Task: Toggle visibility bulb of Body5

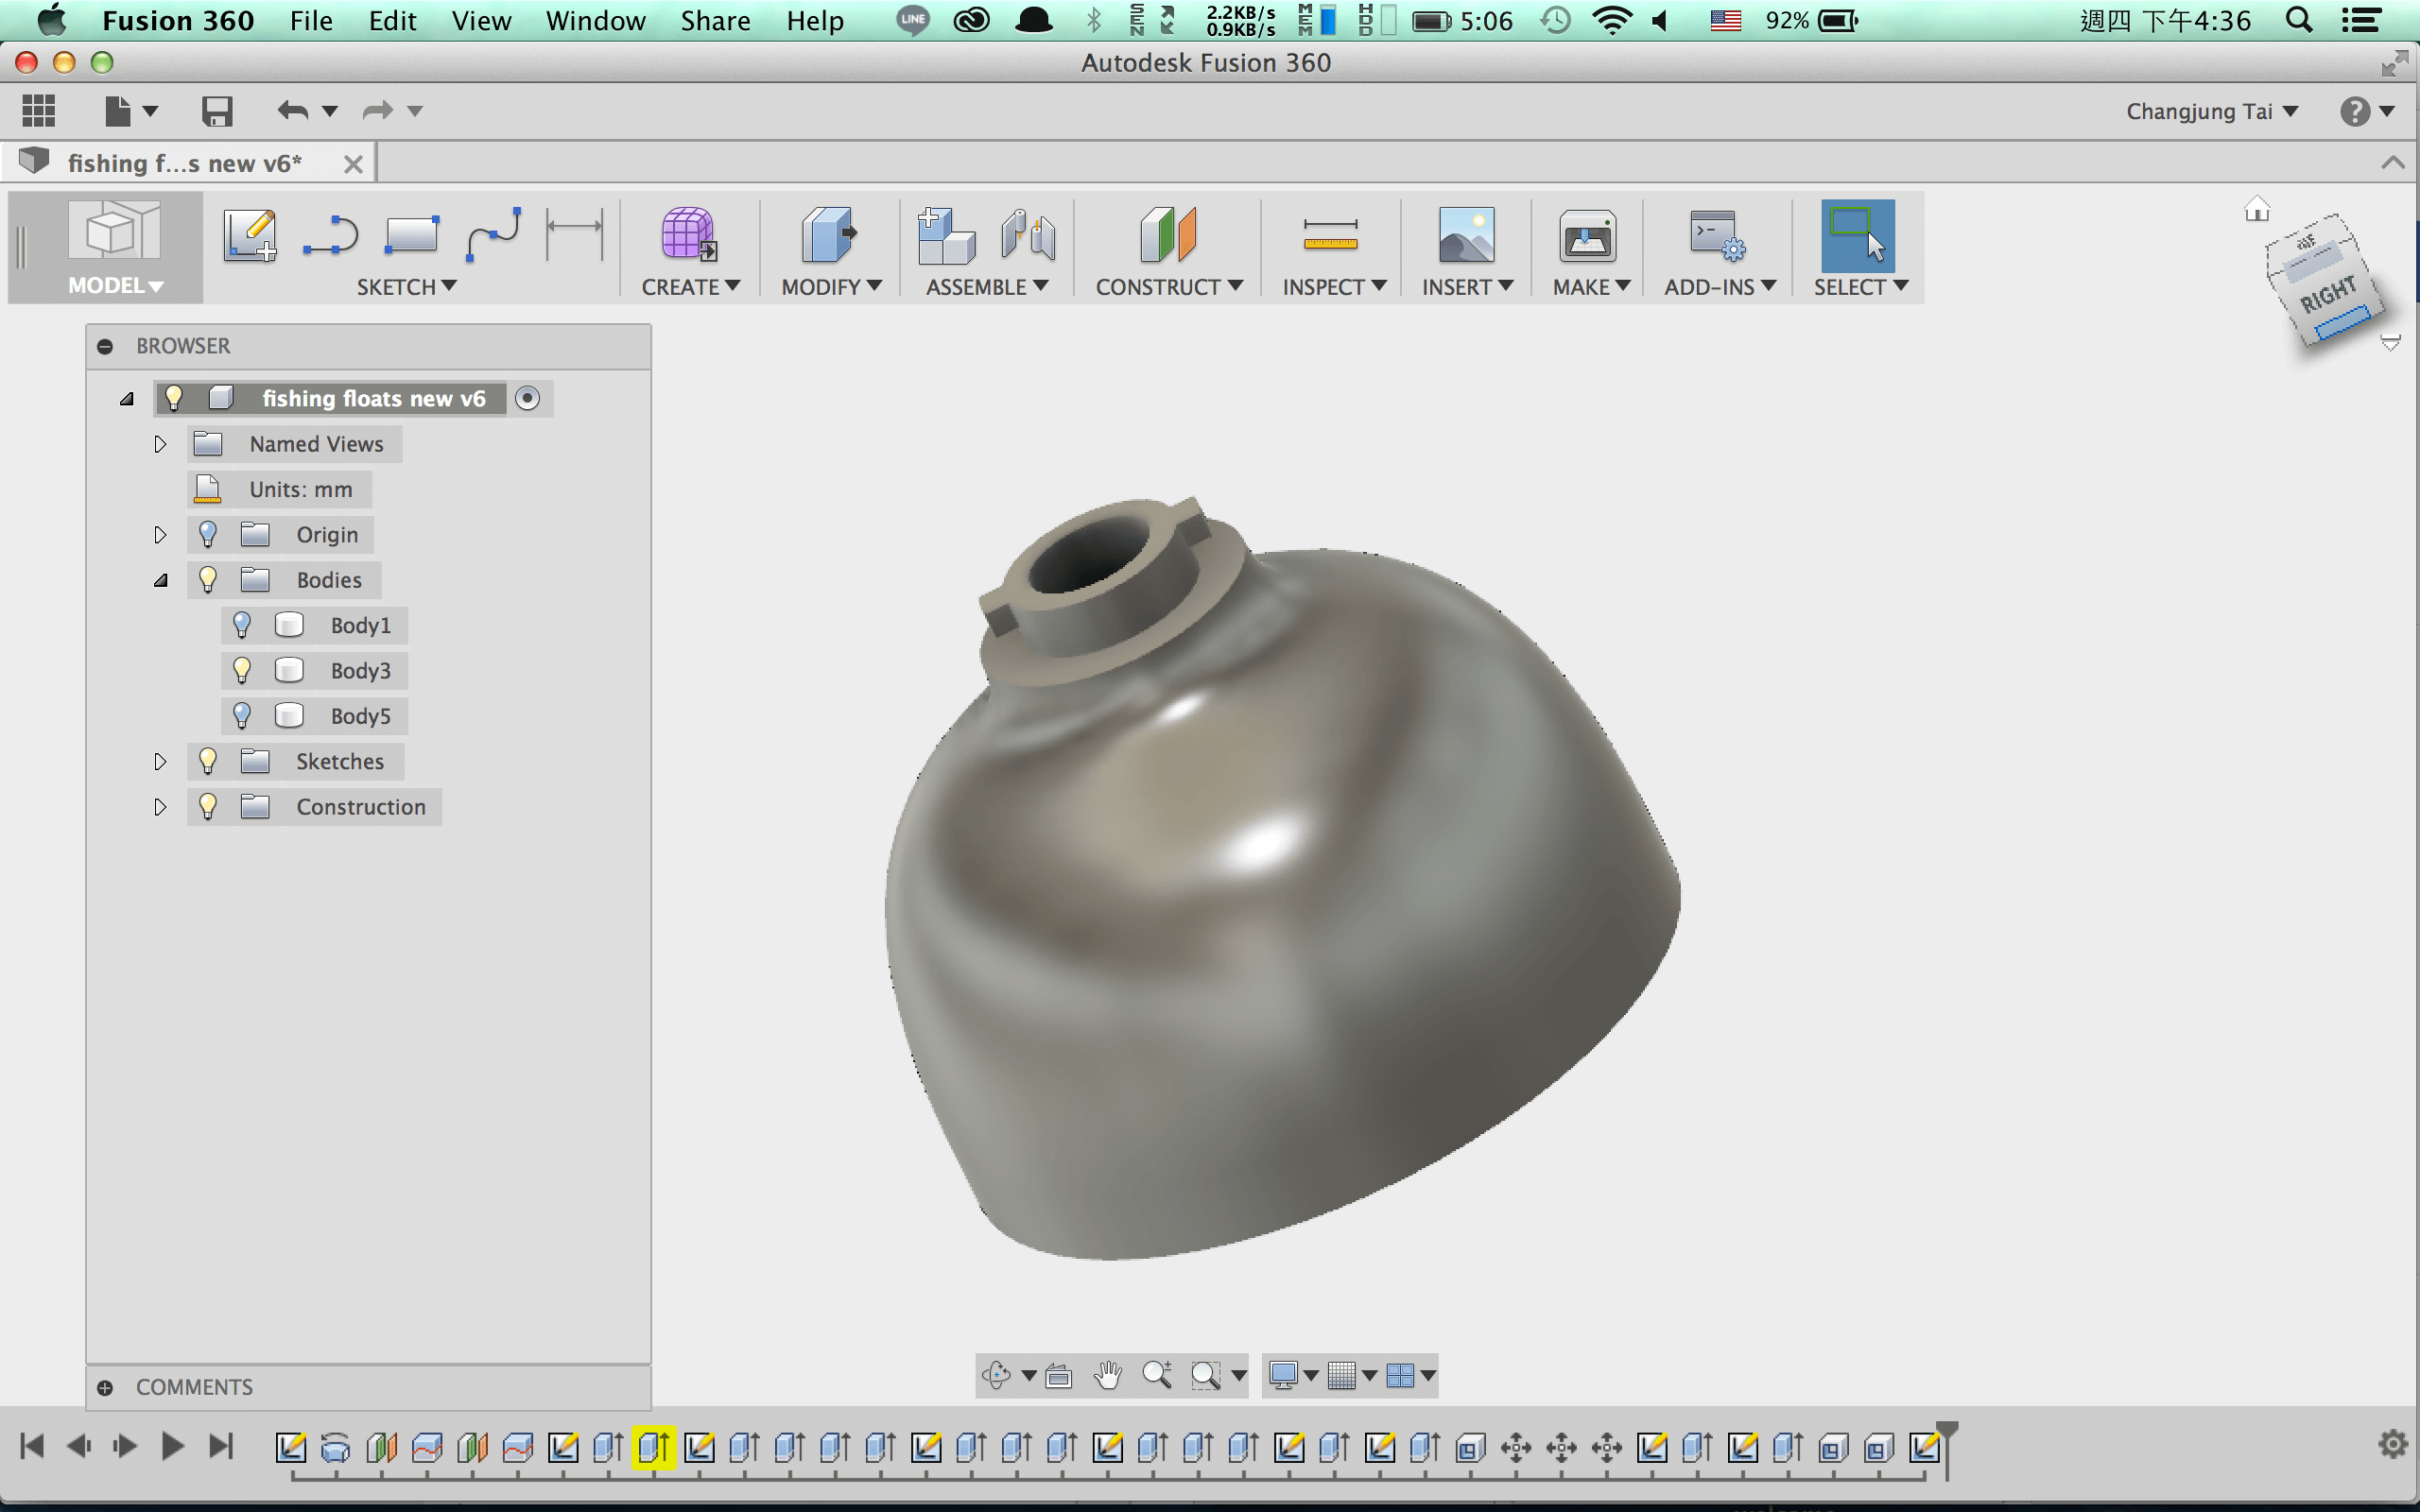Action: 241,716
